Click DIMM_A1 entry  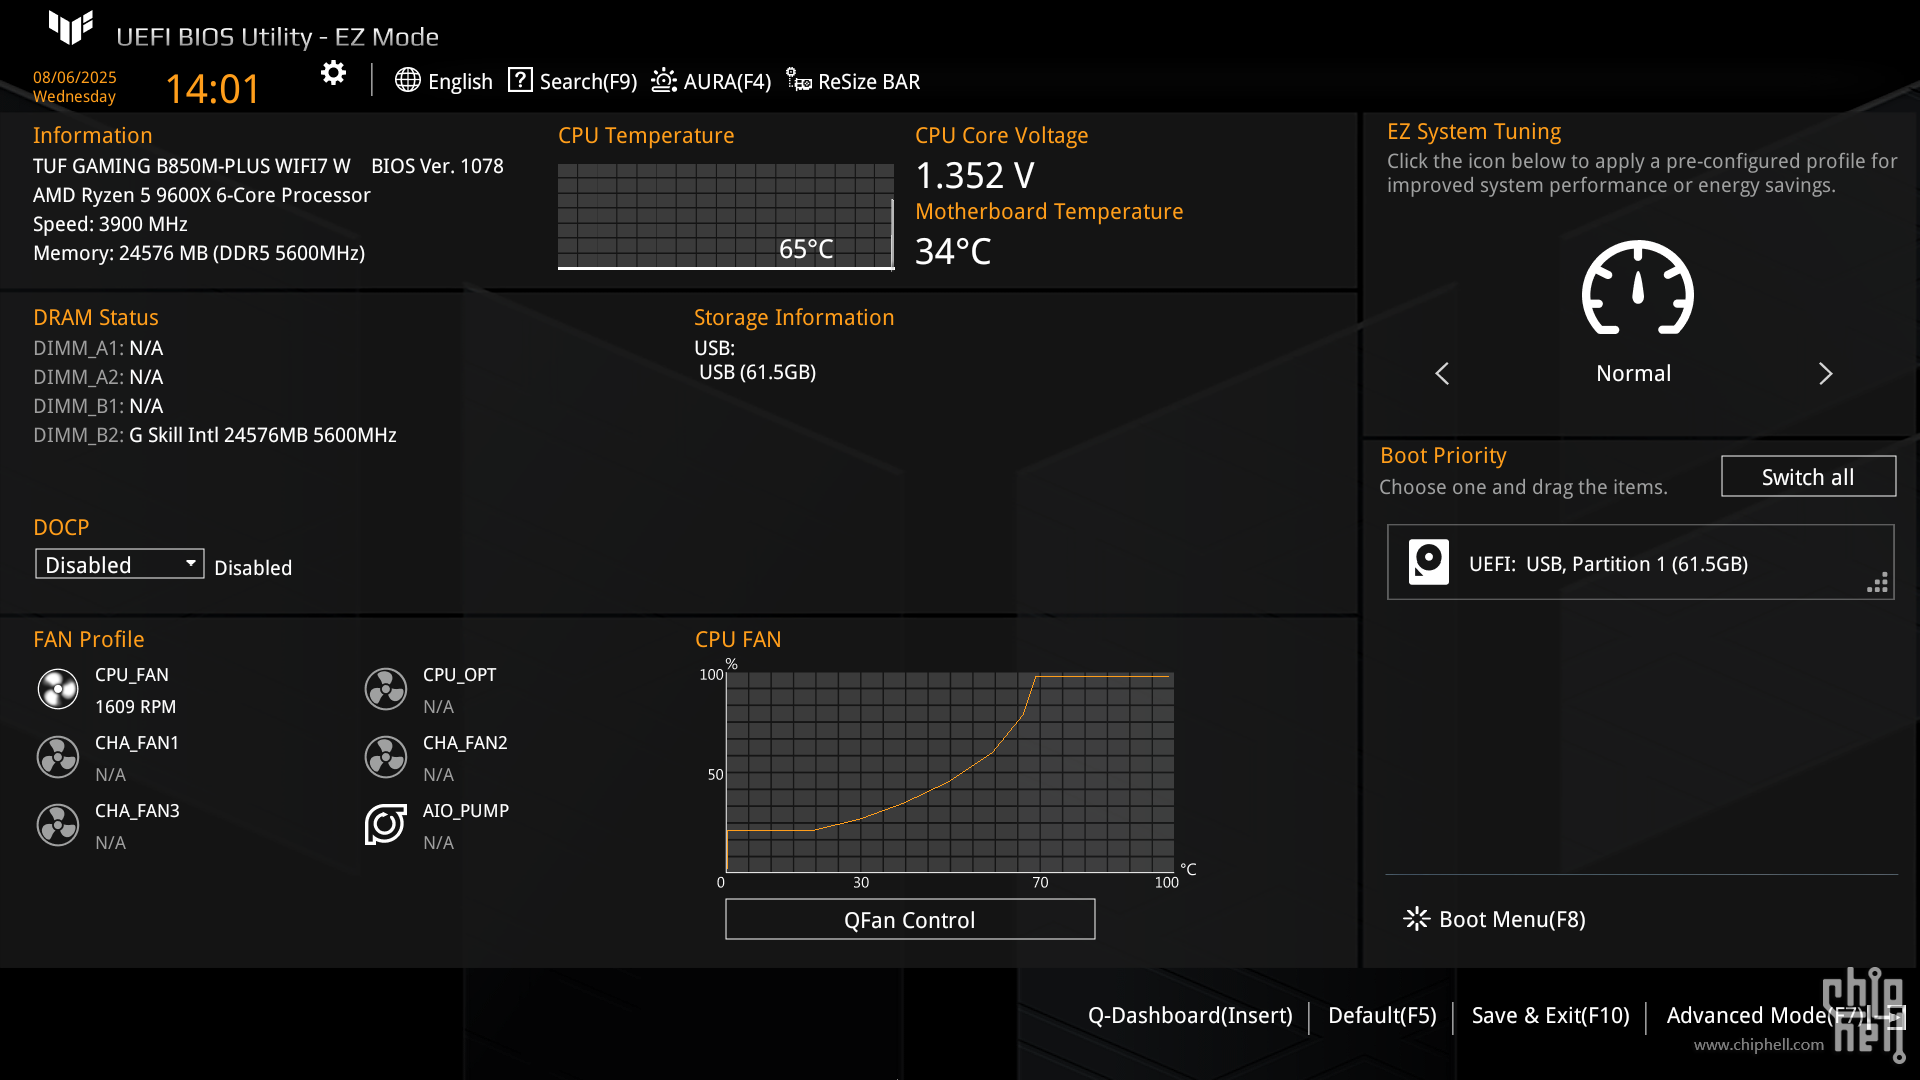[98, 349]
